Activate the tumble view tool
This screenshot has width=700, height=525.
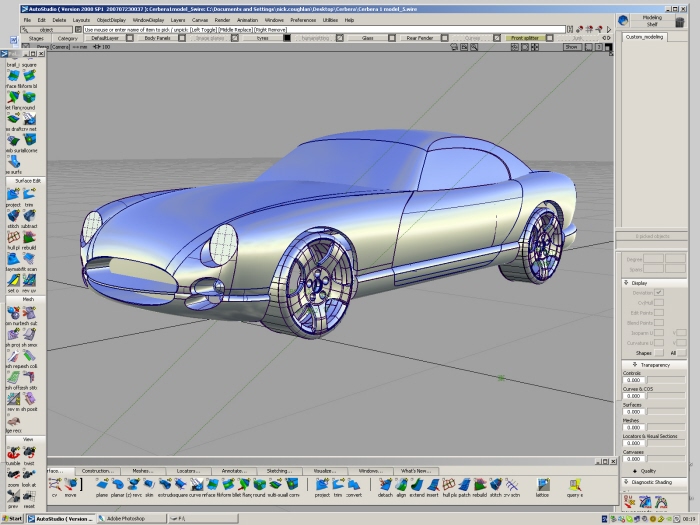[x=13, y=453]
